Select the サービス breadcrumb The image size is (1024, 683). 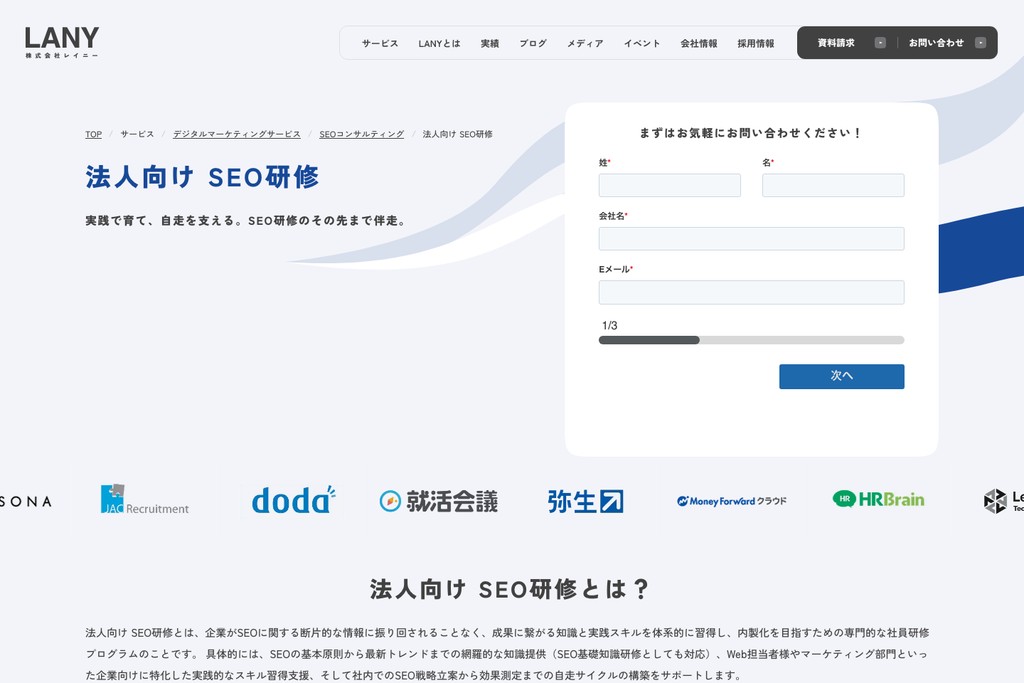(x=137, y=134)
